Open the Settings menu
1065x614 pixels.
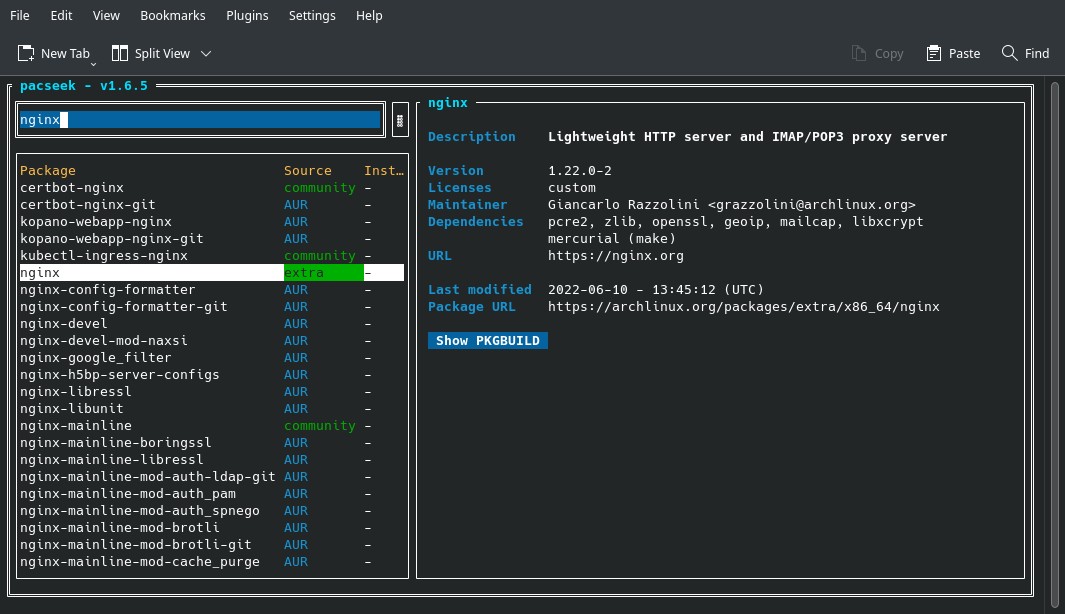click(312, 16)
